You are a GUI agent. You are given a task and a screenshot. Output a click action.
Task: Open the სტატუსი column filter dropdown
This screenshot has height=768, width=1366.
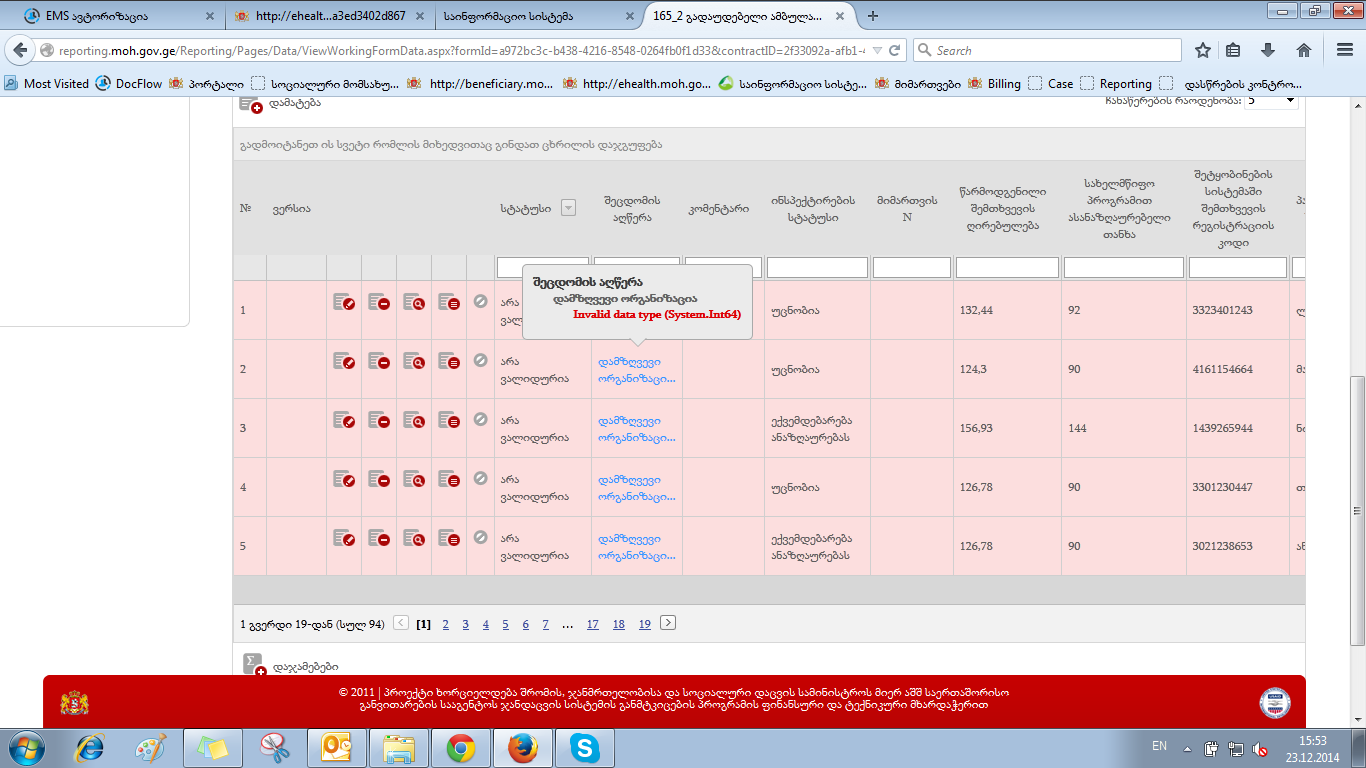(x=568, y=208)
